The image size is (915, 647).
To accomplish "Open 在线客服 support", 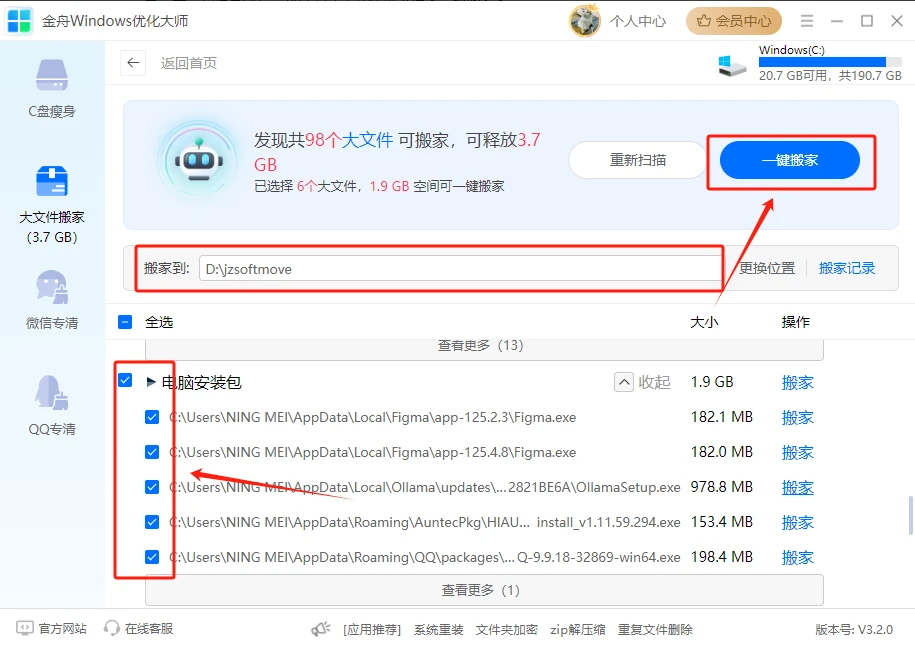I will 138,628.
